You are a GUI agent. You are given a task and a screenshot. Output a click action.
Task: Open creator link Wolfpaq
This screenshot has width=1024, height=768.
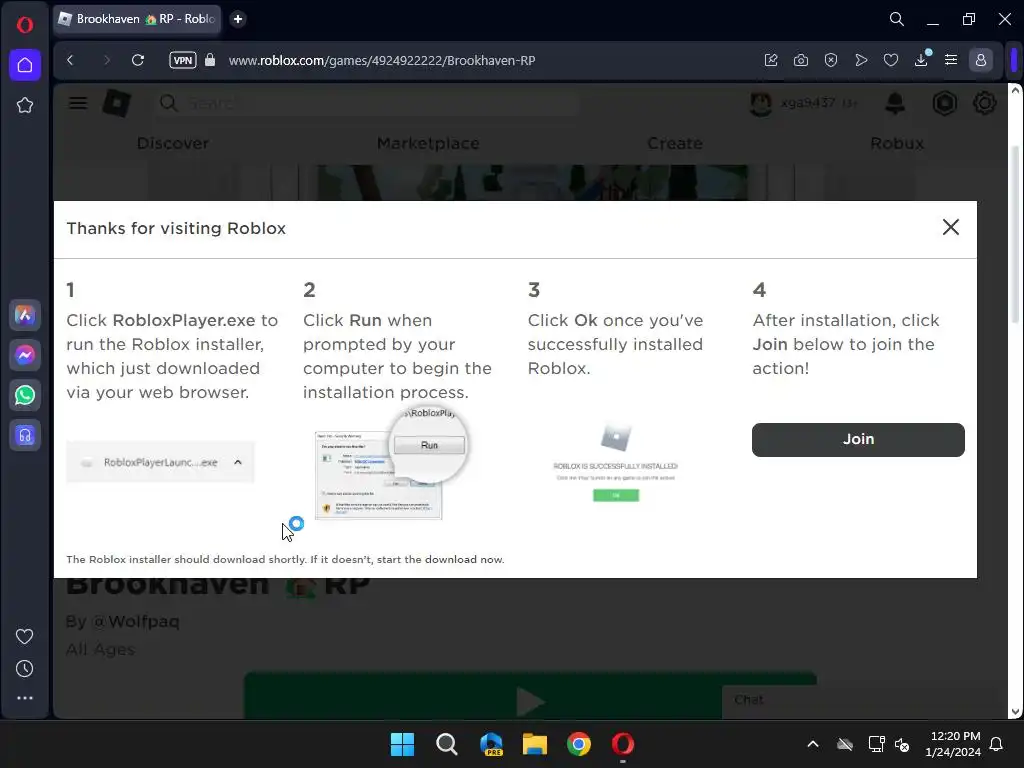(136, 622)
